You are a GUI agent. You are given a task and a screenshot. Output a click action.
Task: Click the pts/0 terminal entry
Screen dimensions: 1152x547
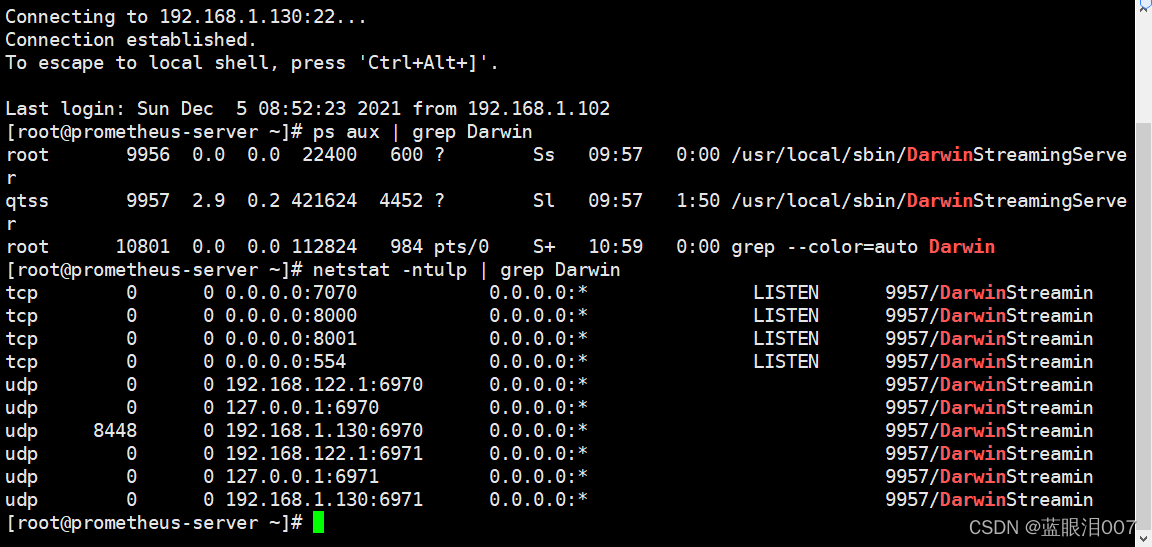[461, 247]
